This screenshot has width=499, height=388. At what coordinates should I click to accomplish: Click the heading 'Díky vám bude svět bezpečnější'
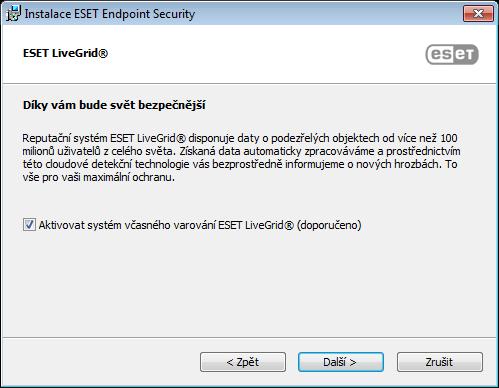tap(114, 105)
